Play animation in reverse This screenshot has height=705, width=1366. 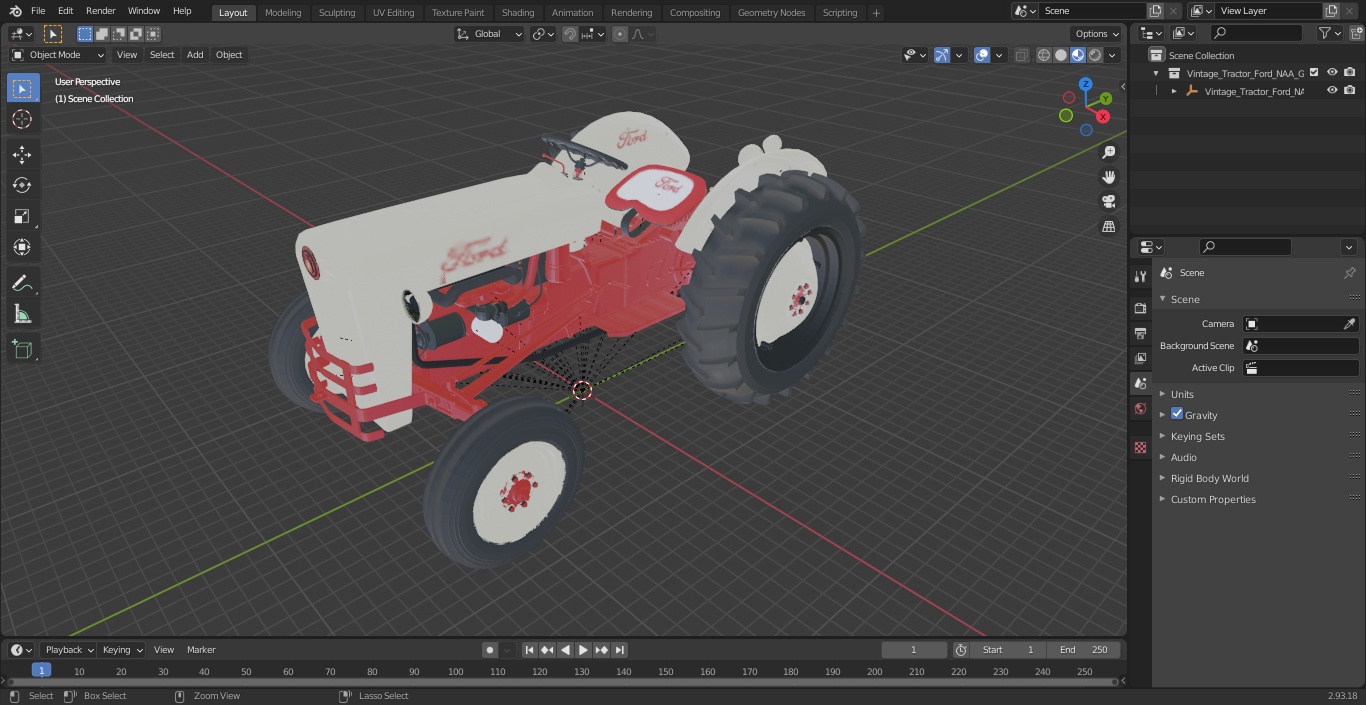tap(565, 650)
